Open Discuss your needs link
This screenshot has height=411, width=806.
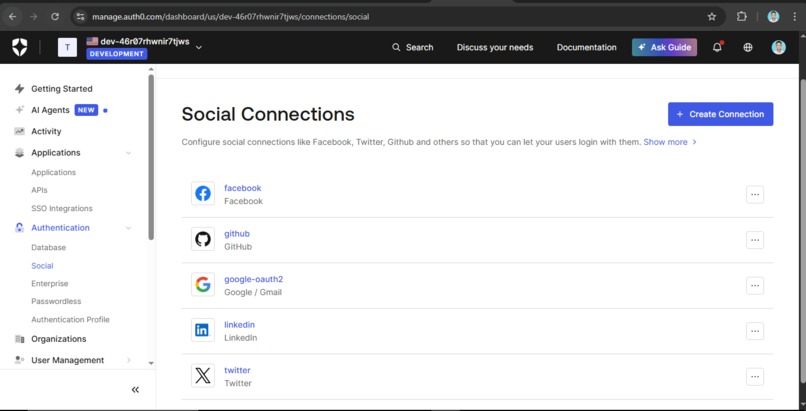coord(494,47)
